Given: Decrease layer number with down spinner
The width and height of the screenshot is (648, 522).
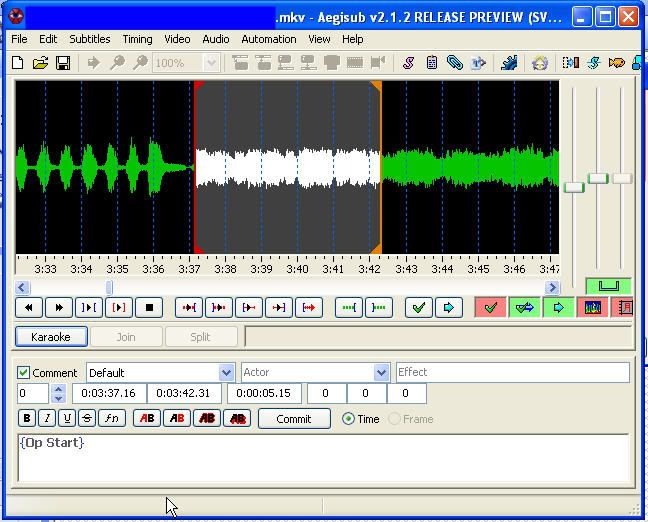Looking at the screenshot, I should (x=58, y=398).
